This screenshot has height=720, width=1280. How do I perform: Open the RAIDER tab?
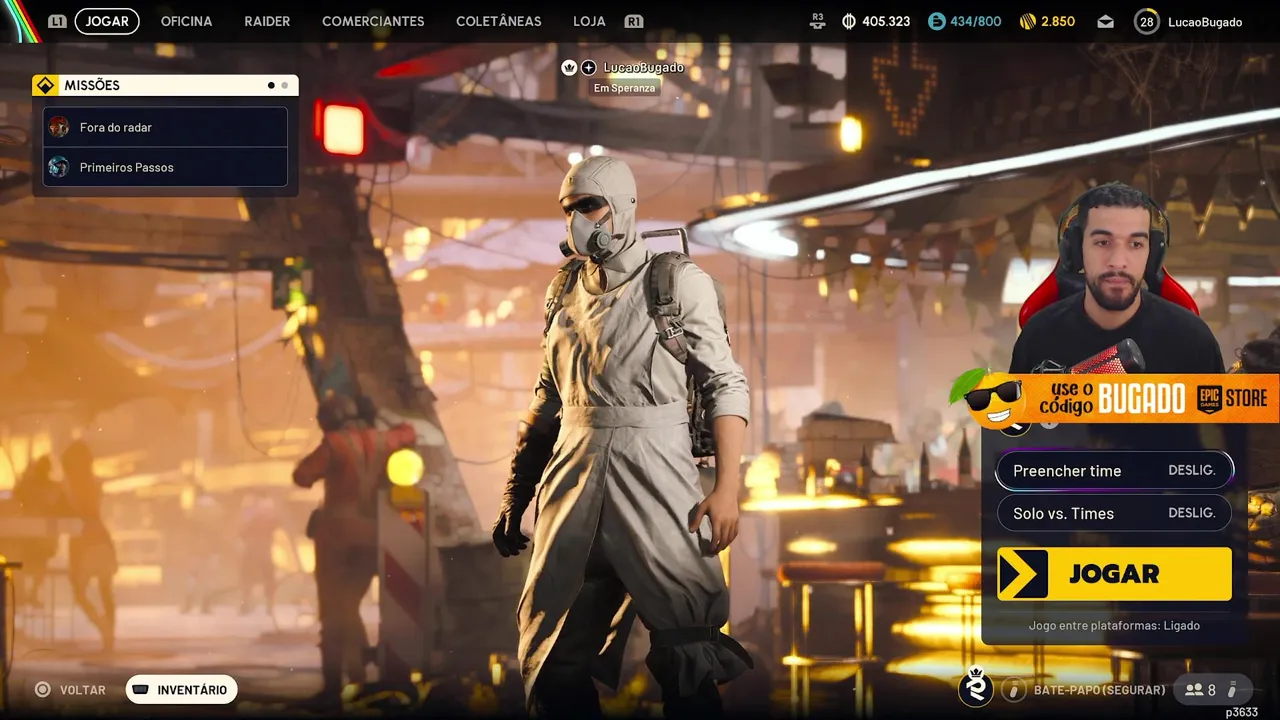267,21
